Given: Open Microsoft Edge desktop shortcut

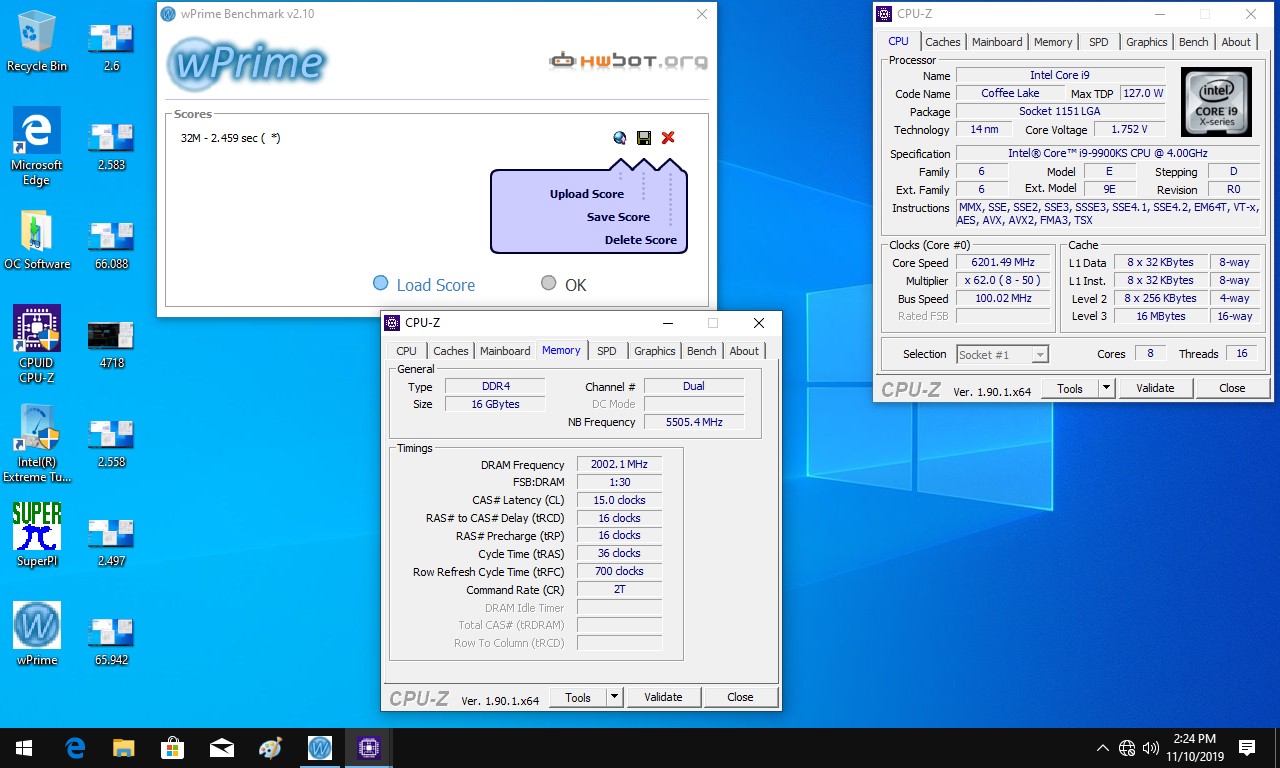Looking at the screenshot, I should click(37, 147).
